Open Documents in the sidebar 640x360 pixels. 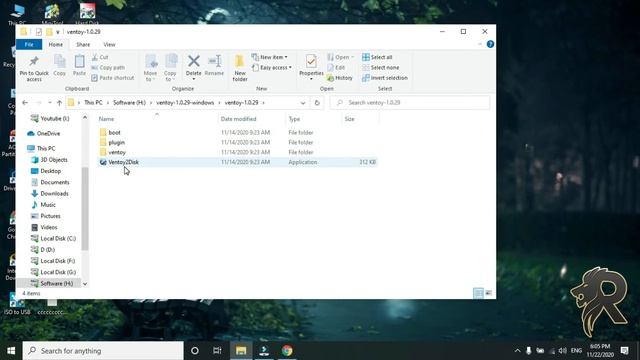[x=50, y=182]
